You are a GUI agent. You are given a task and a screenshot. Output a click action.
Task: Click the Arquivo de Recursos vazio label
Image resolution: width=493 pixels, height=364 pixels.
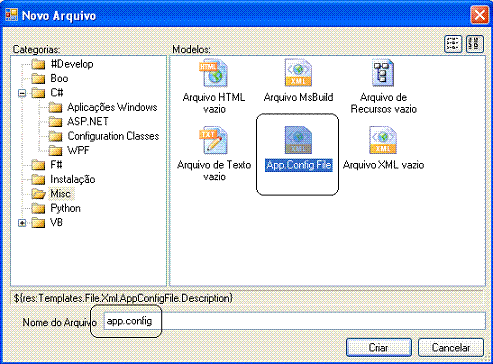(383, 103)
